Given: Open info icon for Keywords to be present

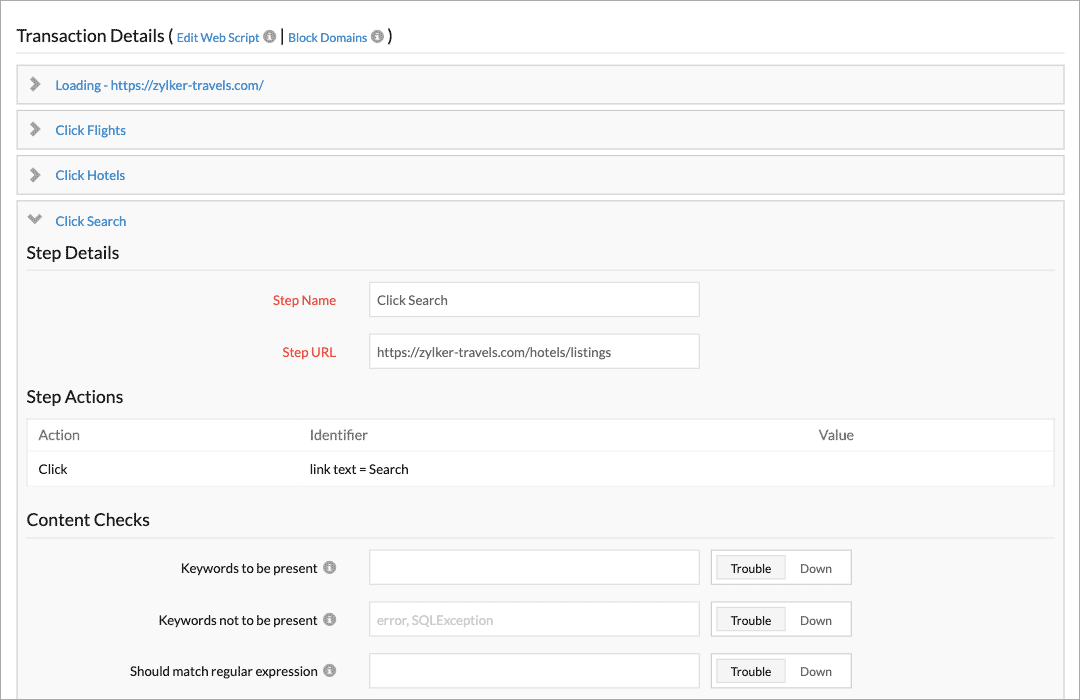Looking at the screenshot, I should [331, 567].
